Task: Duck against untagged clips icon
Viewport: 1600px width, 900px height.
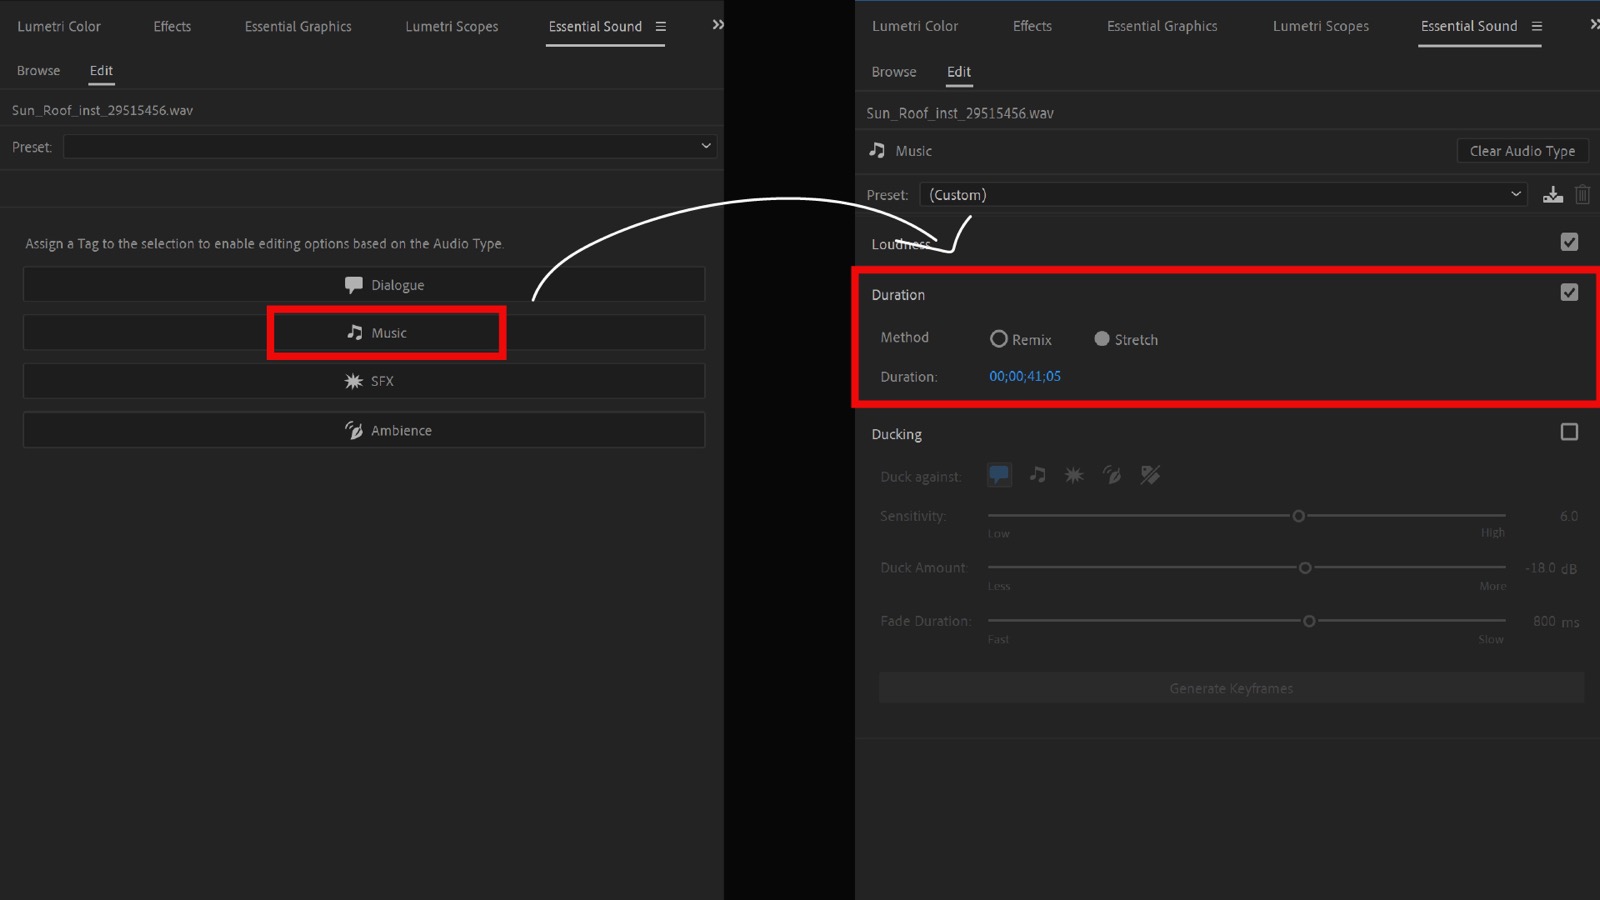Action: 1150,475
